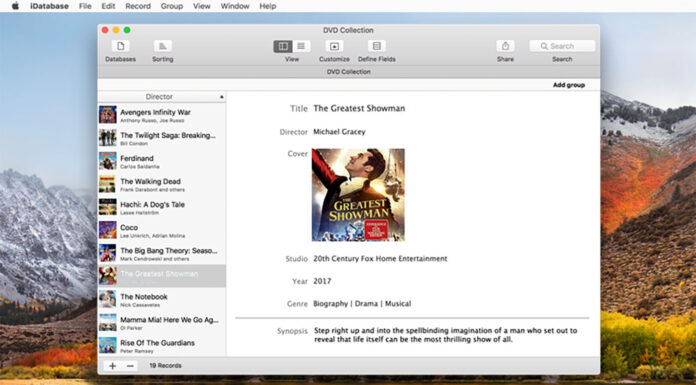This screenshot has width=696, height=385.
Task: Click the Add group button
Action: [569, 85]
